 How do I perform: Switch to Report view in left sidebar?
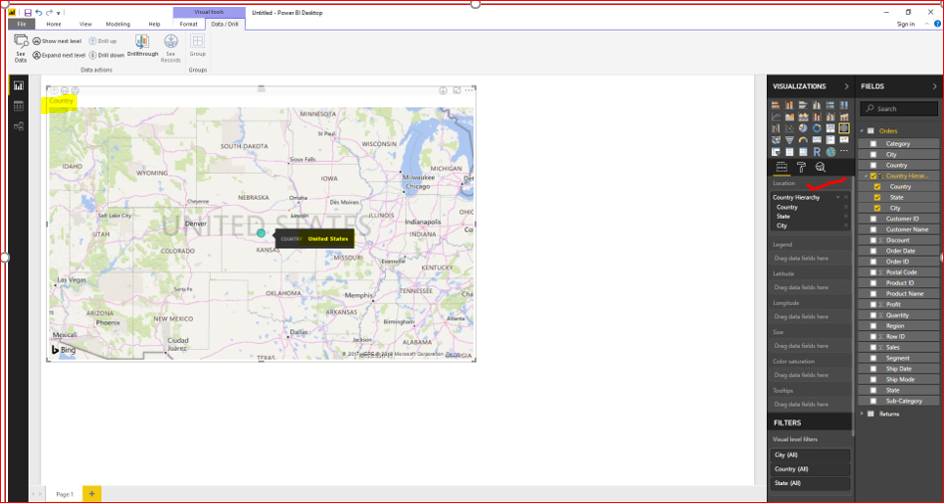pos(19,86)
